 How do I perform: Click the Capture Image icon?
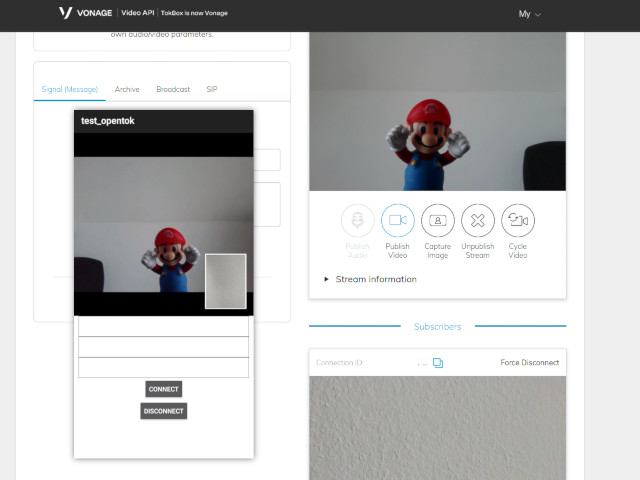click(x=438, y=220)
